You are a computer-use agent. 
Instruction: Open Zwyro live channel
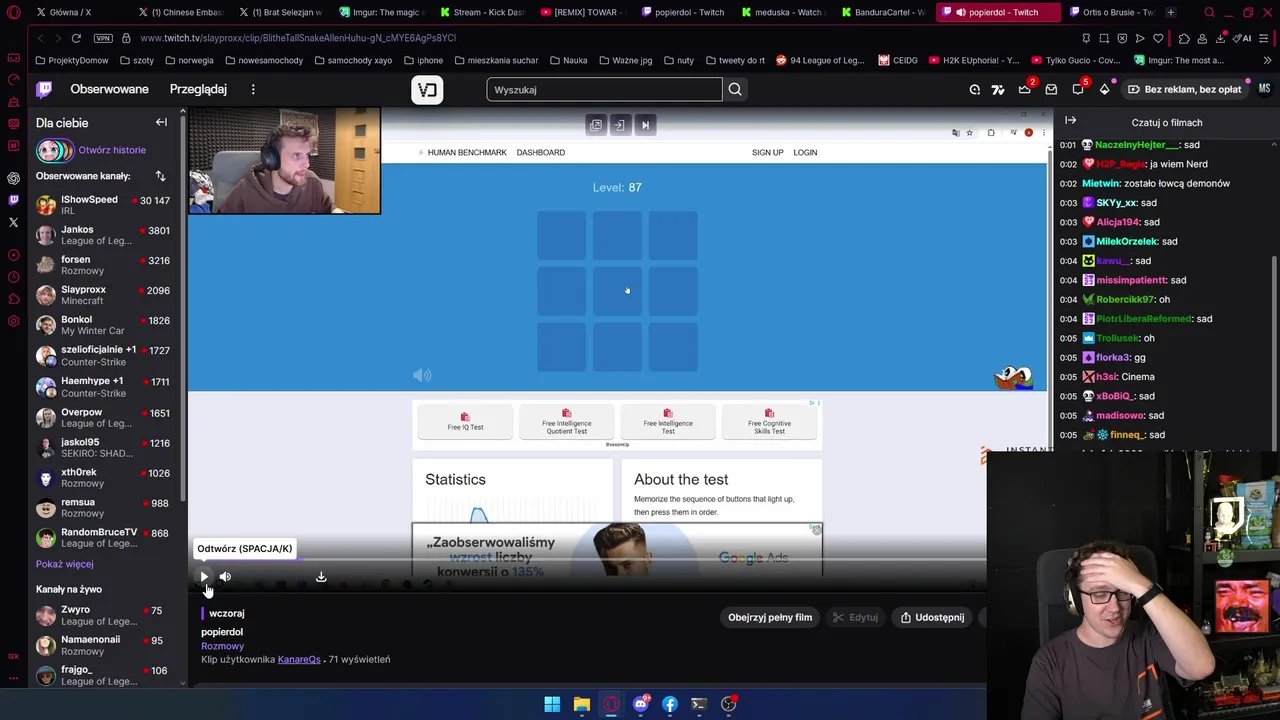104,615
